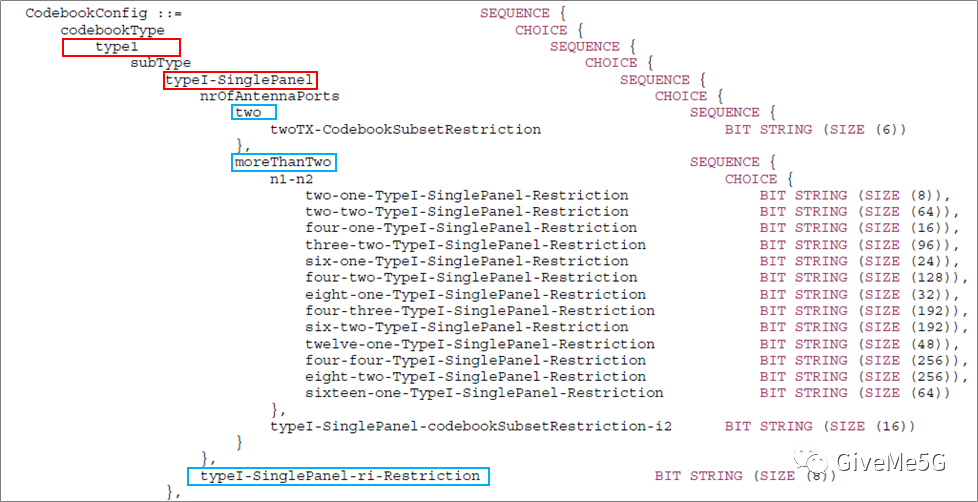978x502 pixels.
Task: Select the red-boxed type1 field
Action: coord(121,47)
